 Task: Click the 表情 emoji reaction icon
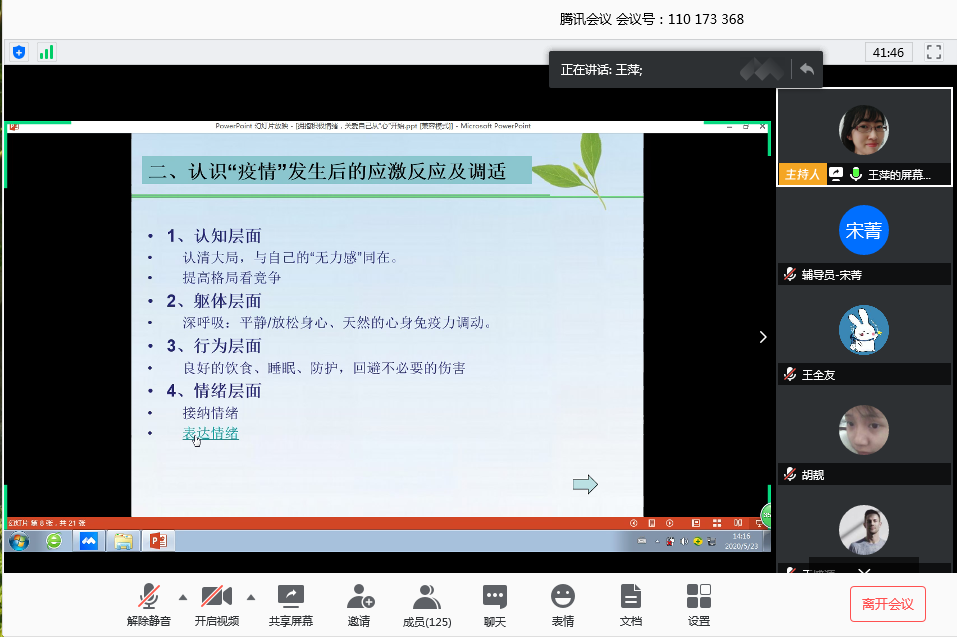(x=563, y=598)
